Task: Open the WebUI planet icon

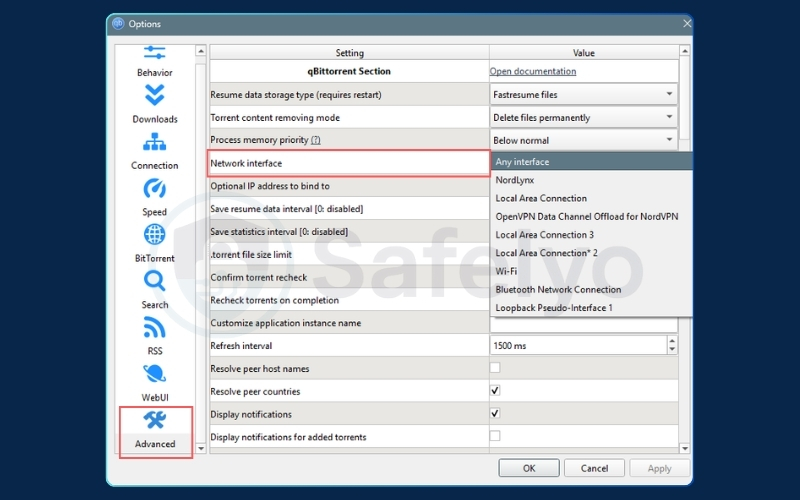Action: point(155,374)
